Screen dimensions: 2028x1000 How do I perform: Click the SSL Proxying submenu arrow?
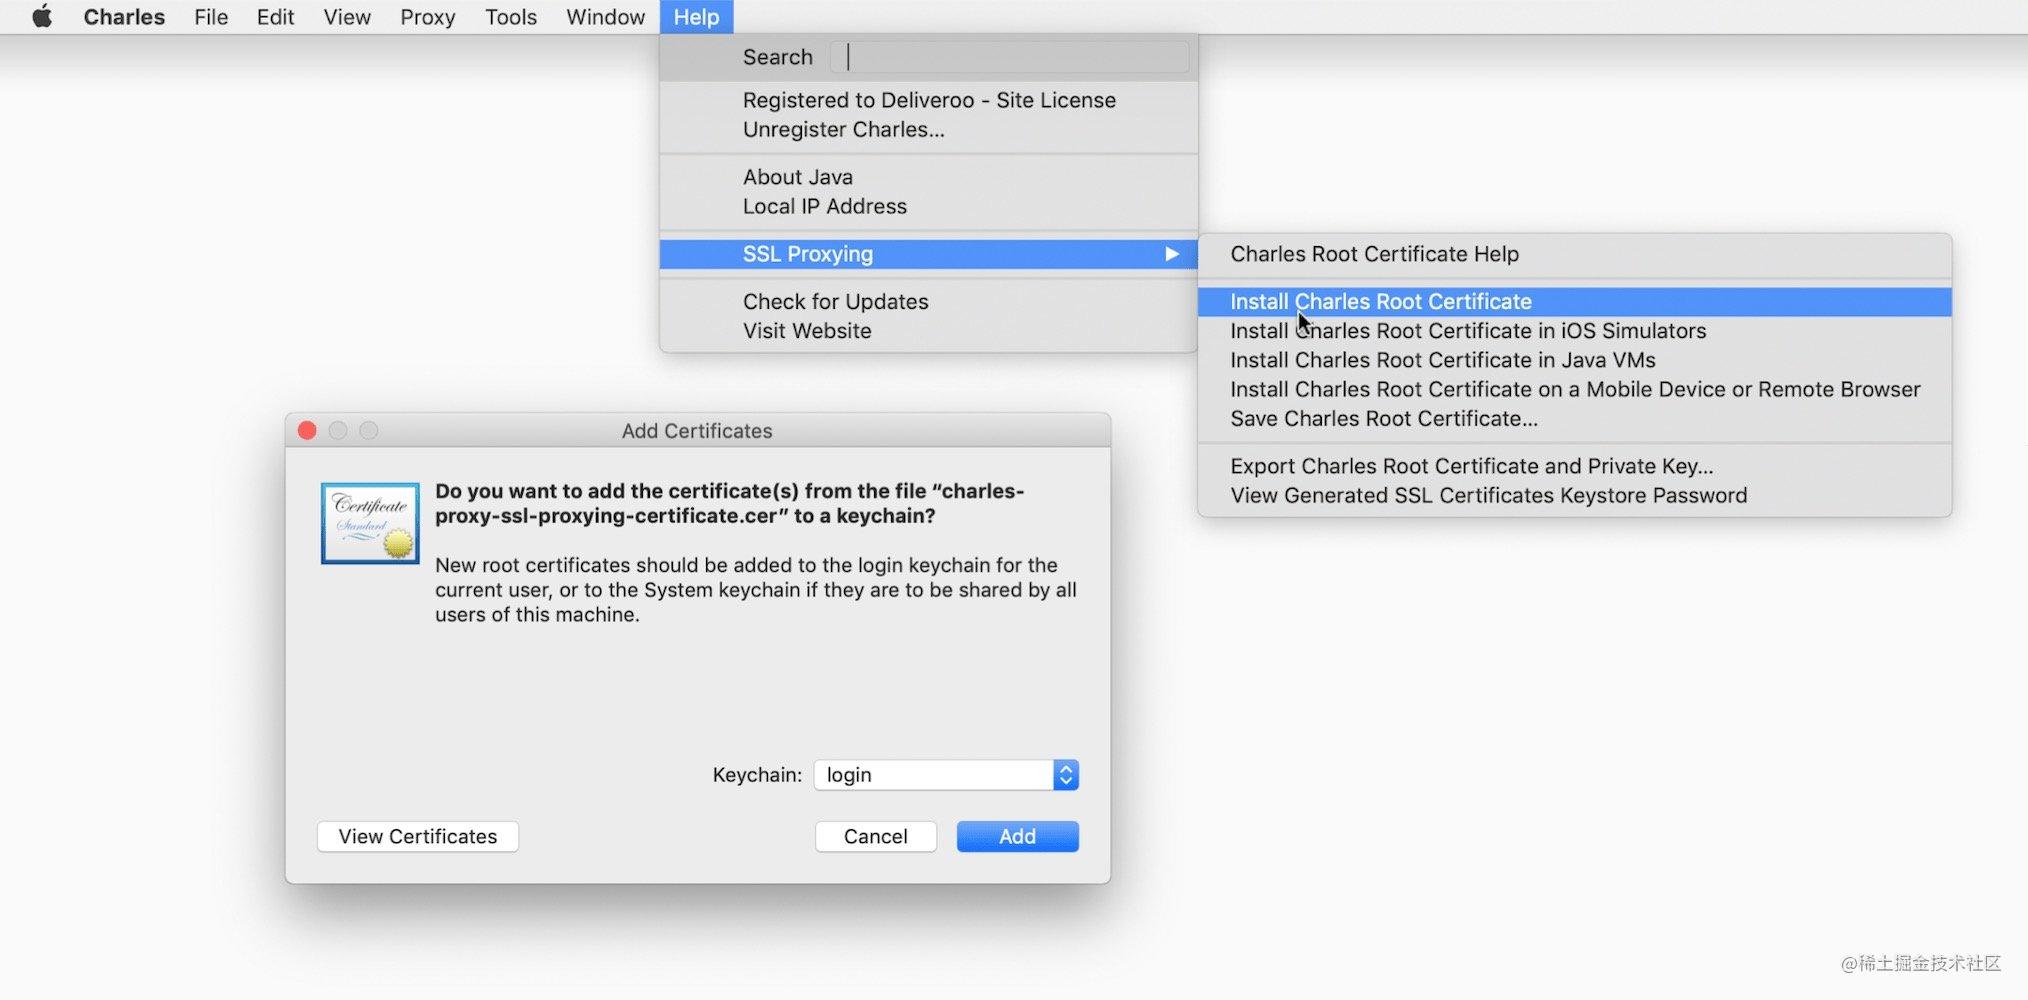pyautogui.click(x=1172, y=254)
